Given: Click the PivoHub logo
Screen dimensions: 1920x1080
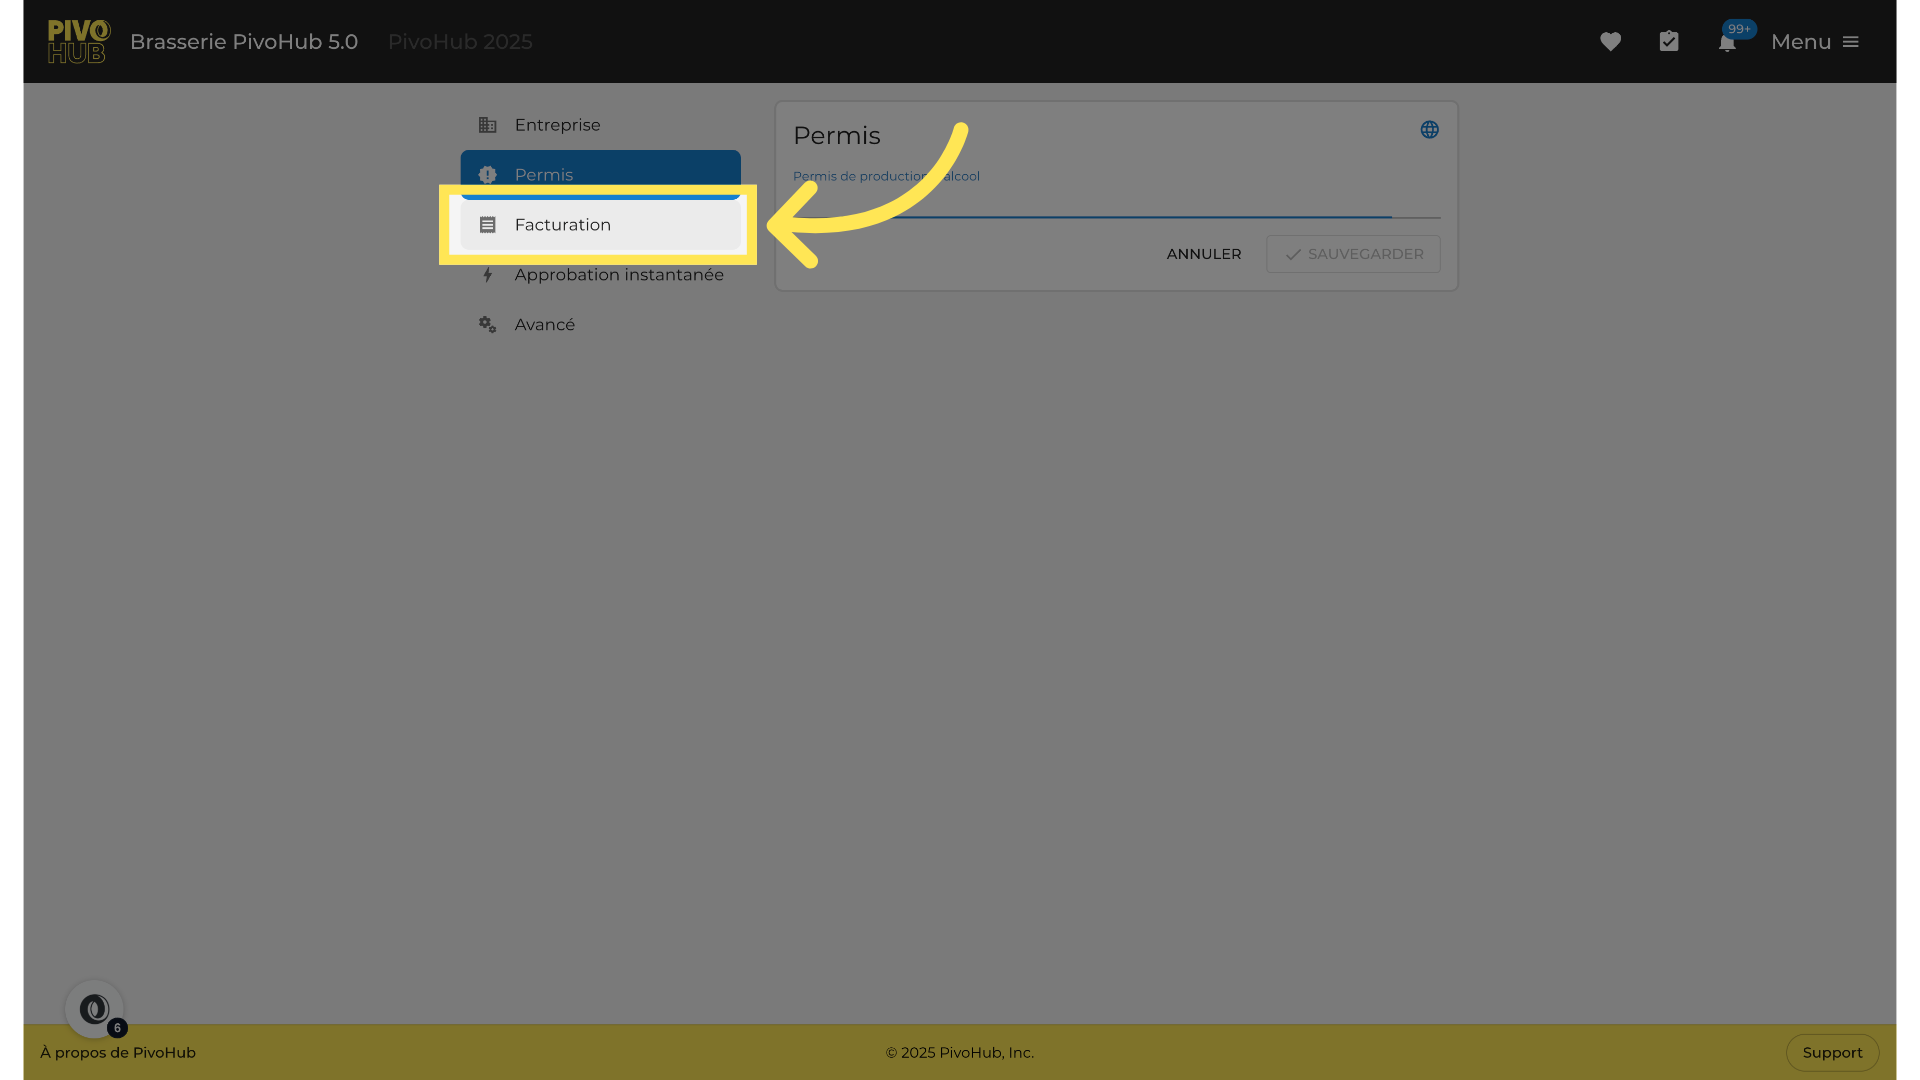Looking at the screenshot, I should pyautogui.click(x=78, y=42).
